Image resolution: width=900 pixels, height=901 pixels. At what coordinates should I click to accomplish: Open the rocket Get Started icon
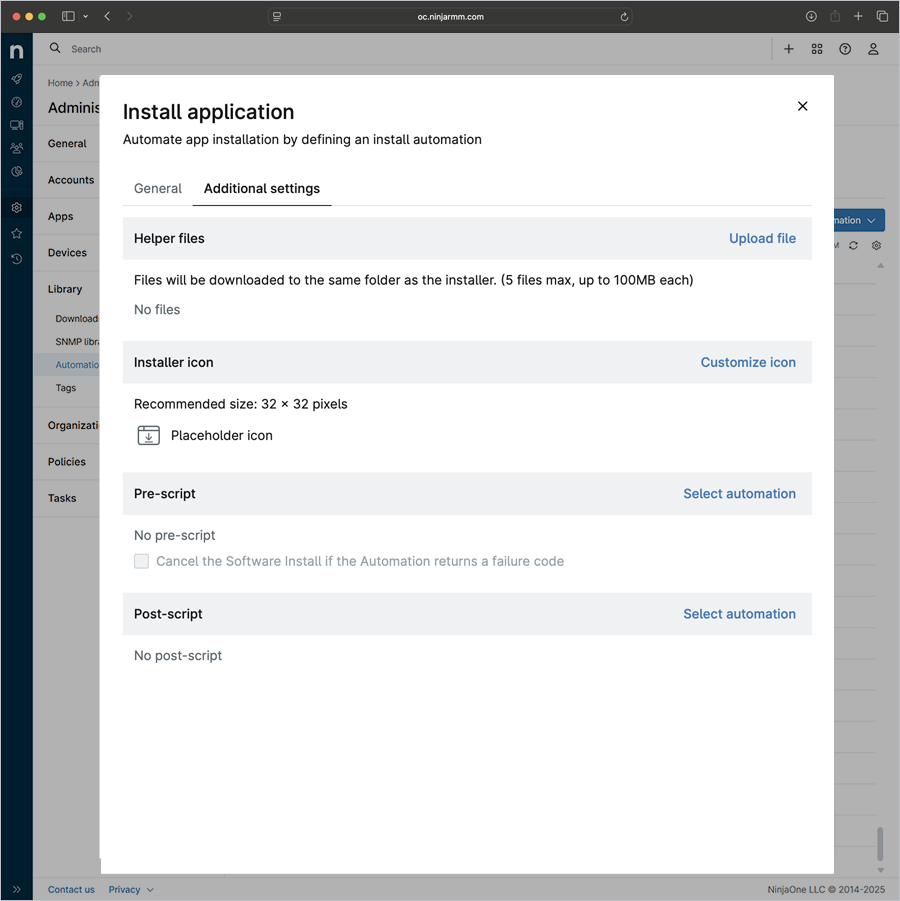pyautogui.click(x=17, y=79)
